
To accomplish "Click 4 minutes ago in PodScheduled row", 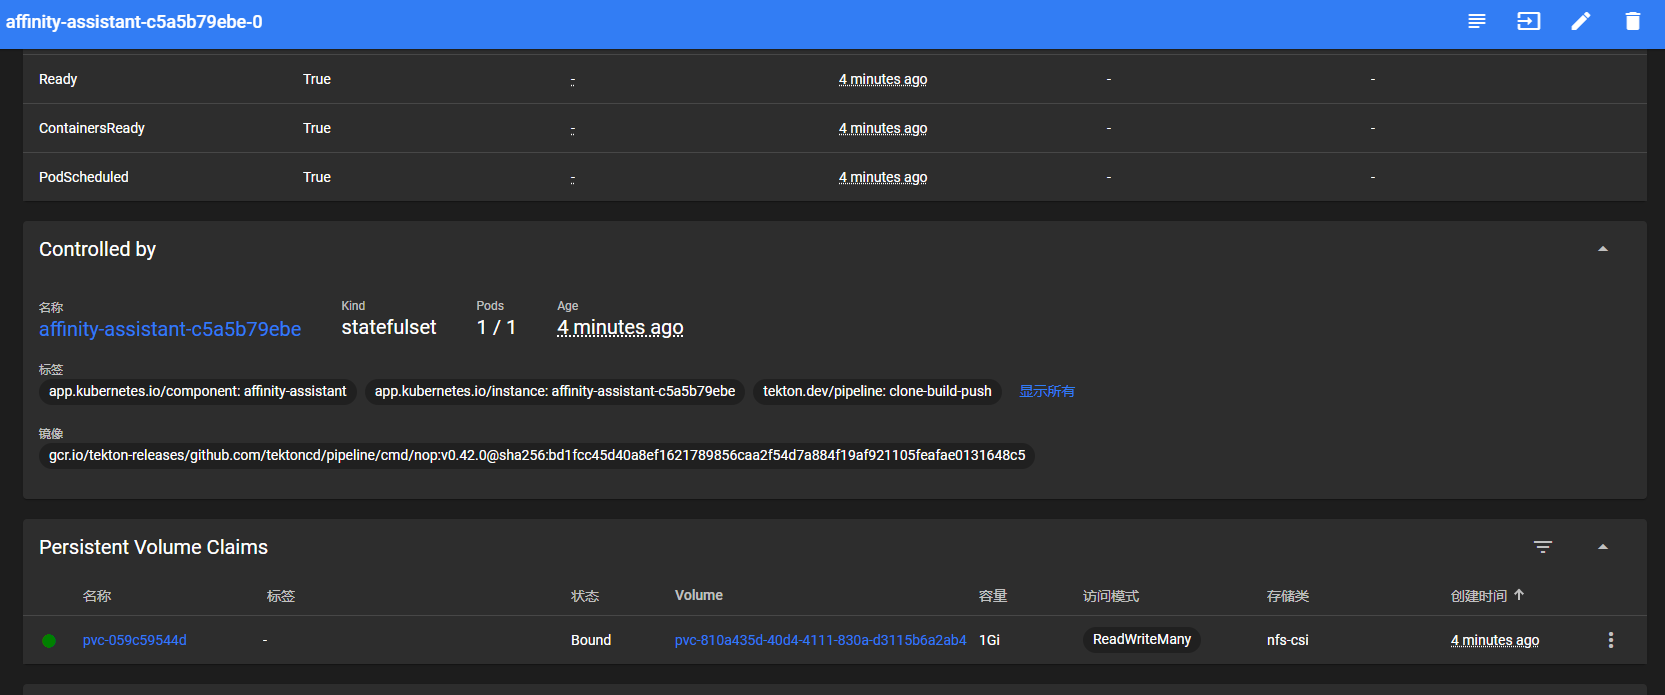I will pos(883,177).
